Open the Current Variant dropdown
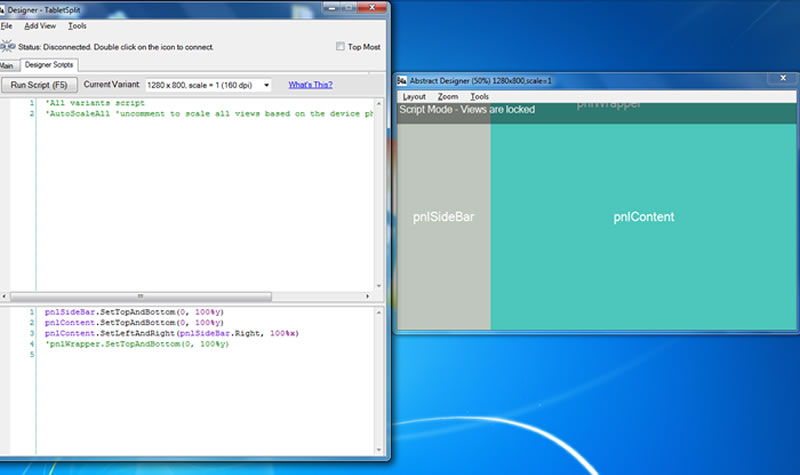 (x=266, y=86)
